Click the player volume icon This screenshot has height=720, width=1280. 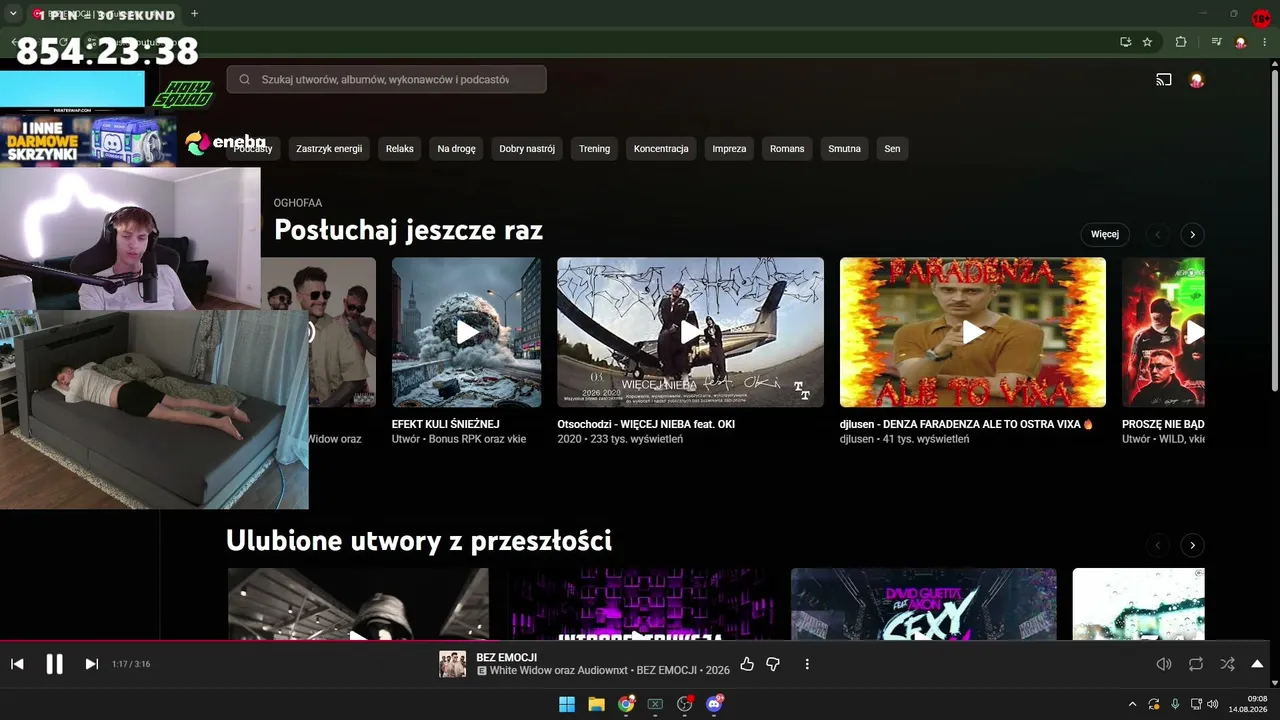[x=1164, y=664]
